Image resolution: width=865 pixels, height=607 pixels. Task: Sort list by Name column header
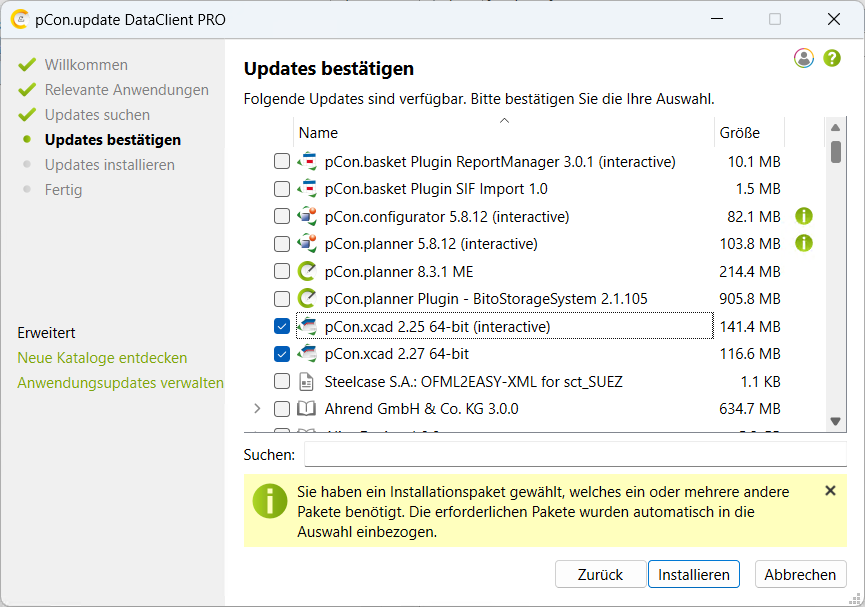tap(504, 132)
